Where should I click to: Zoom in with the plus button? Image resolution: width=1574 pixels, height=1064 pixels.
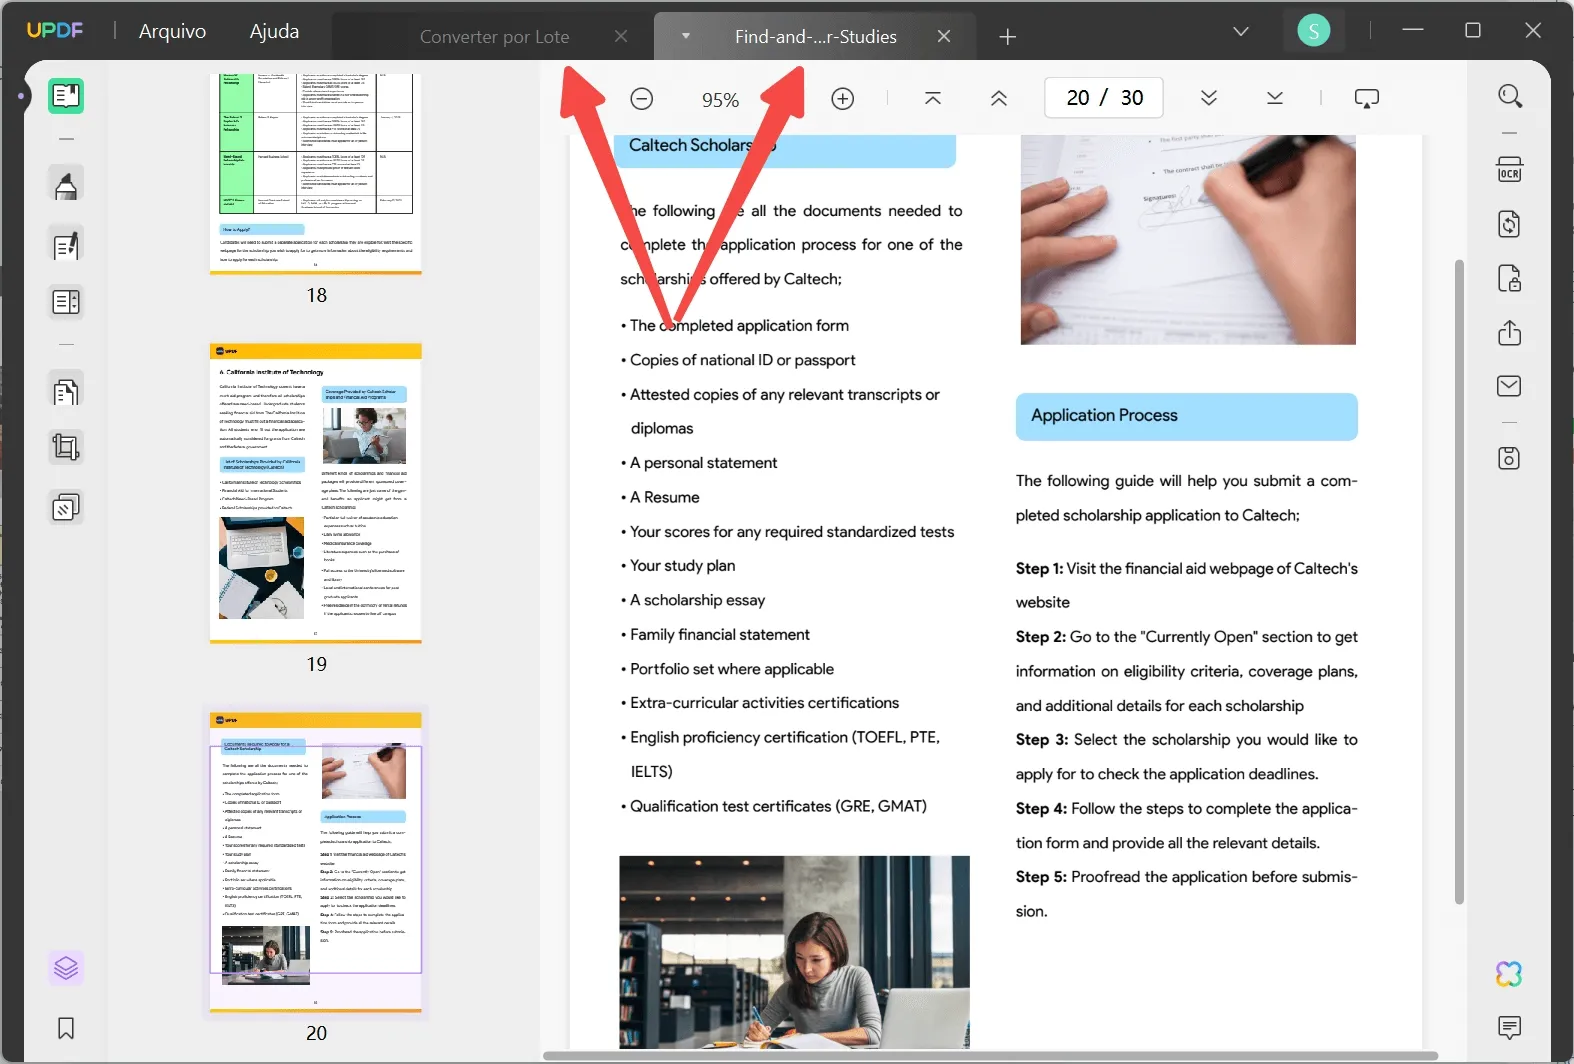[x=843, y=98]
